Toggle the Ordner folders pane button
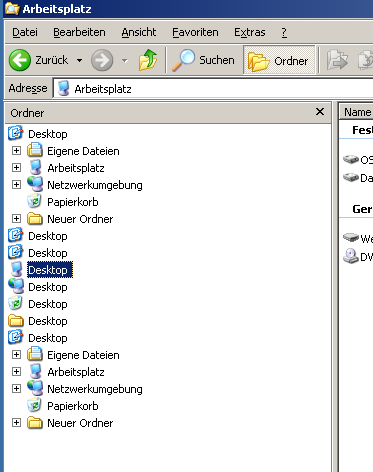The image size is (373, 472). point(279,60)
